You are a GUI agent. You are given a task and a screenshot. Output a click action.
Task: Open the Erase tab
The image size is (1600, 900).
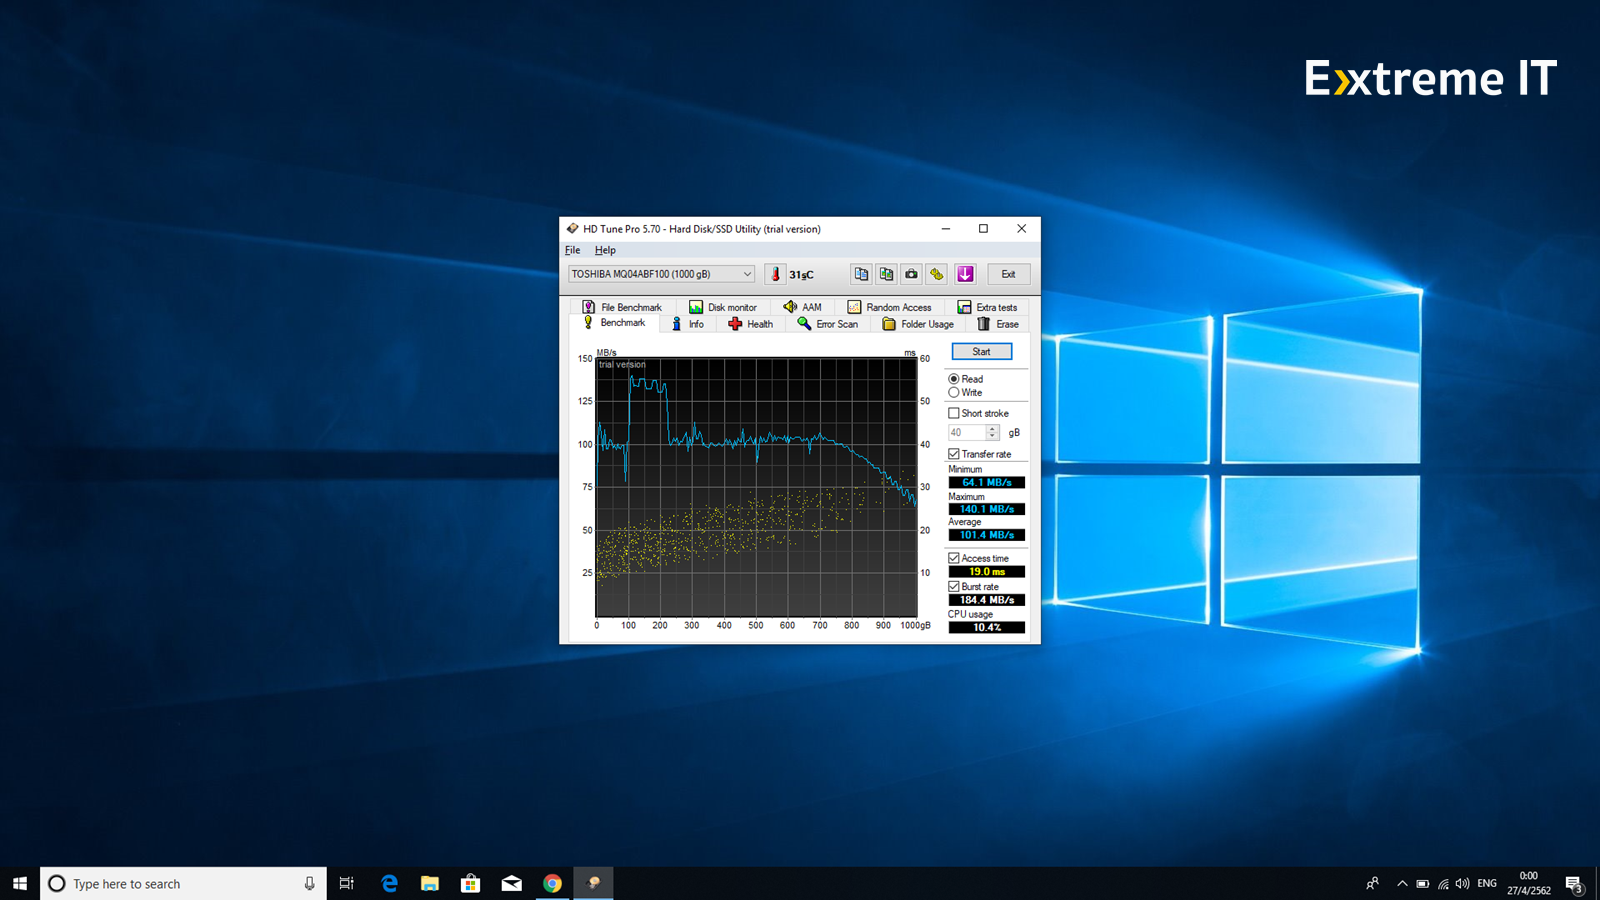[x=998, y=324]
